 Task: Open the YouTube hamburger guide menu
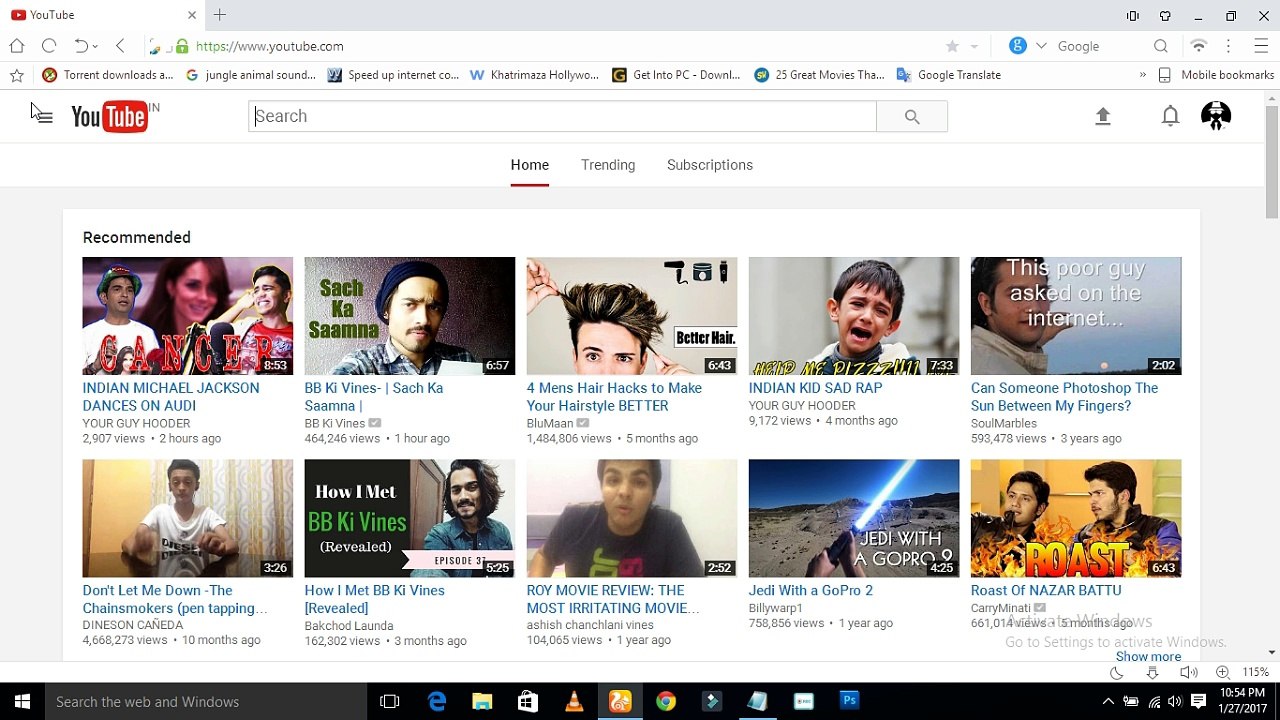42,116
